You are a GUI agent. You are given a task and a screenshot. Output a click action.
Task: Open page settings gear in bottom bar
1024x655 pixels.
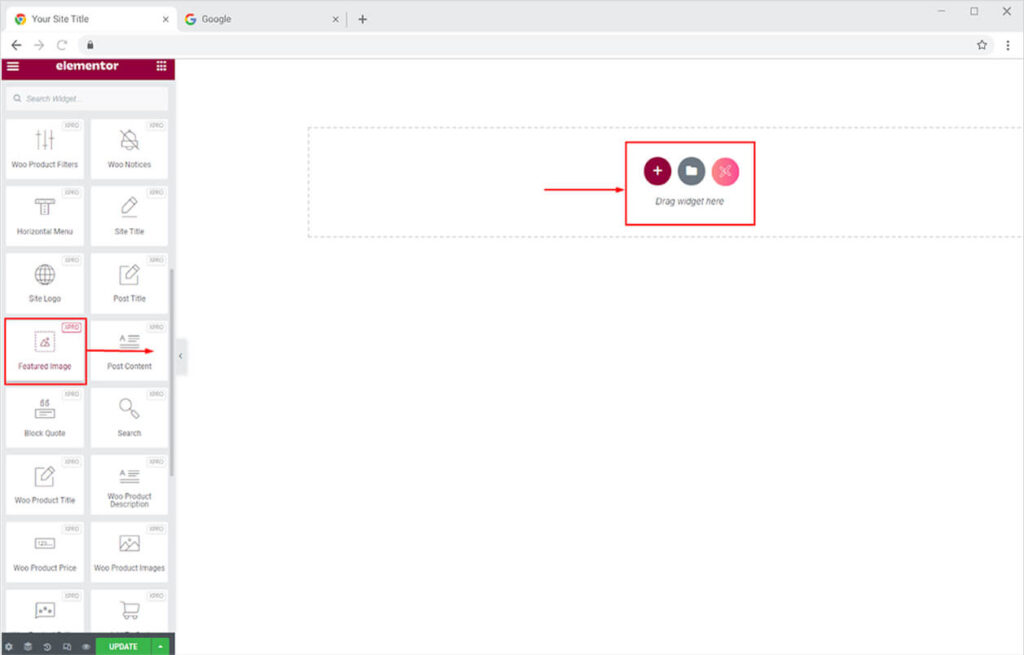click(x=9, y=646)
